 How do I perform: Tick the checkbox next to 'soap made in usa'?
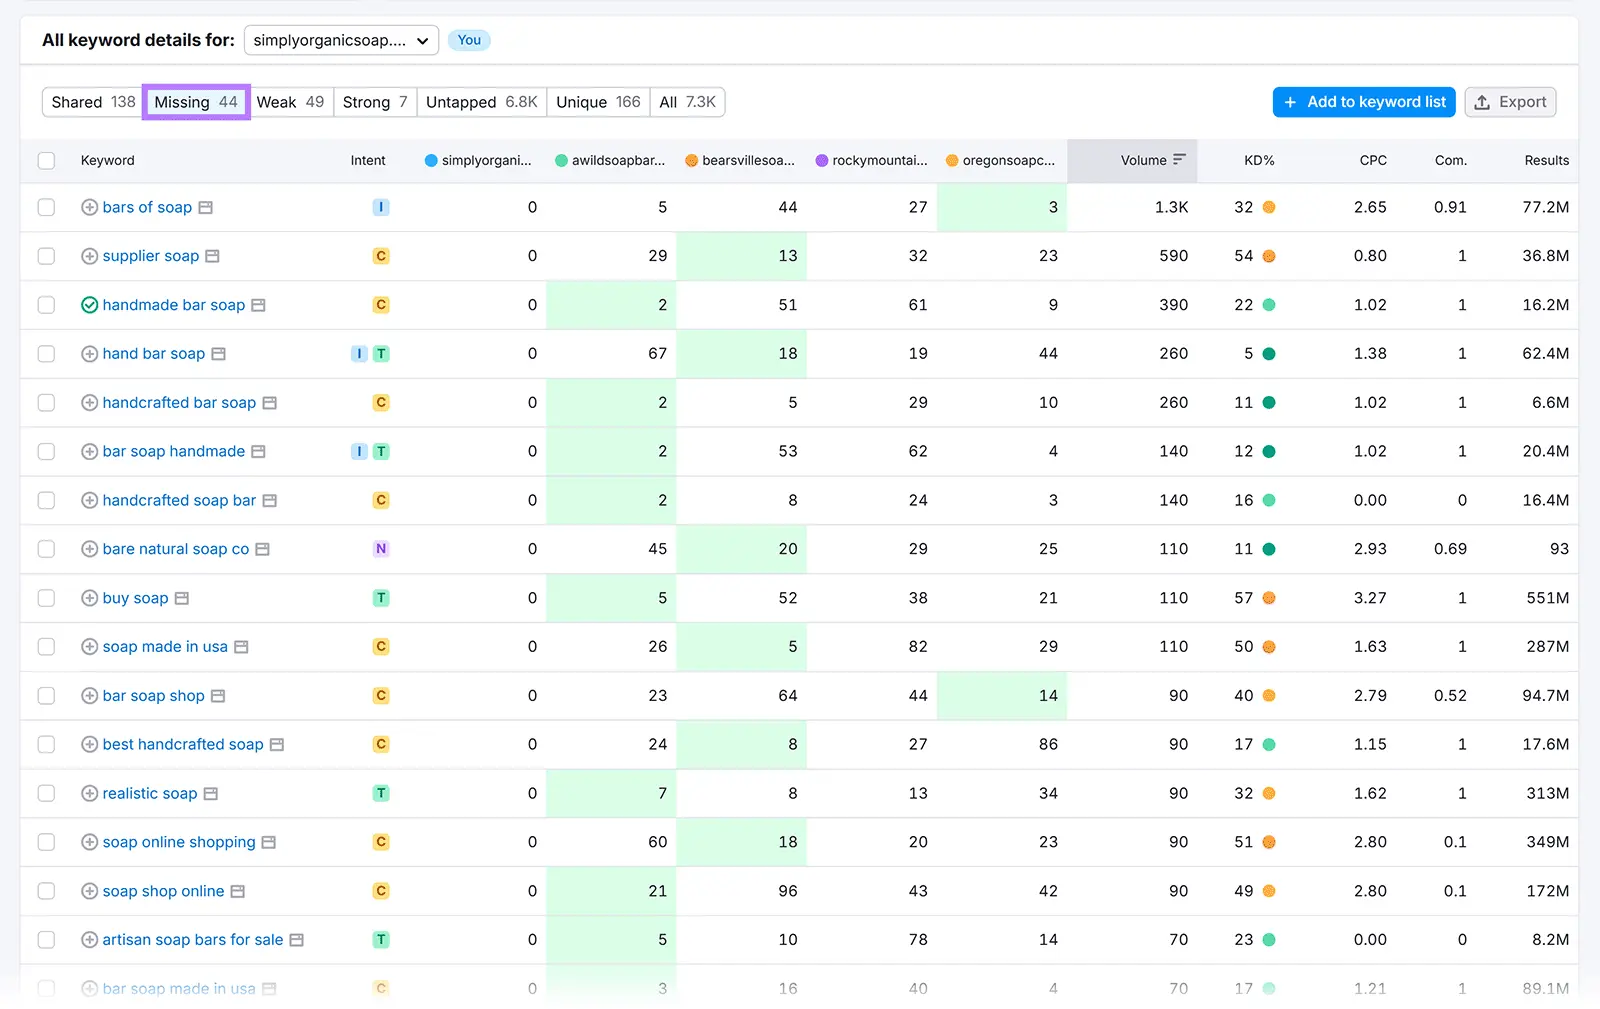coord(46,646)
